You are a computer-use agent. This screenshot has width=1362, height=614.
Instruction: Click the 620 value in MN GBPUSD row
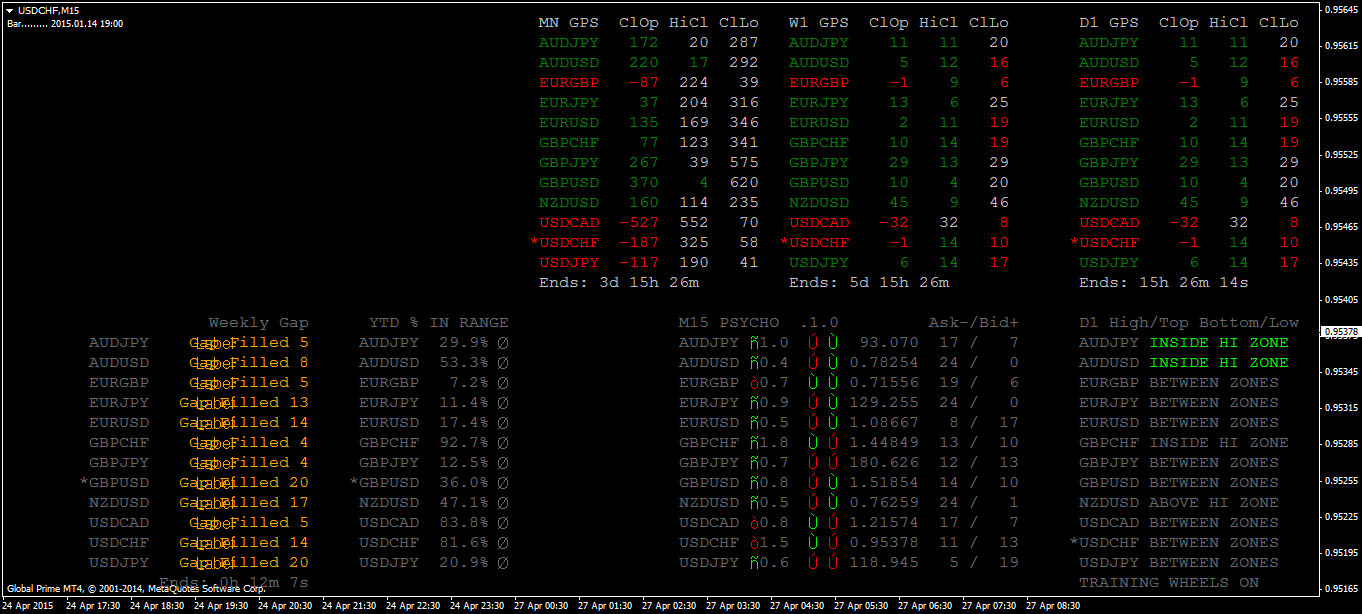pos(744,182)
